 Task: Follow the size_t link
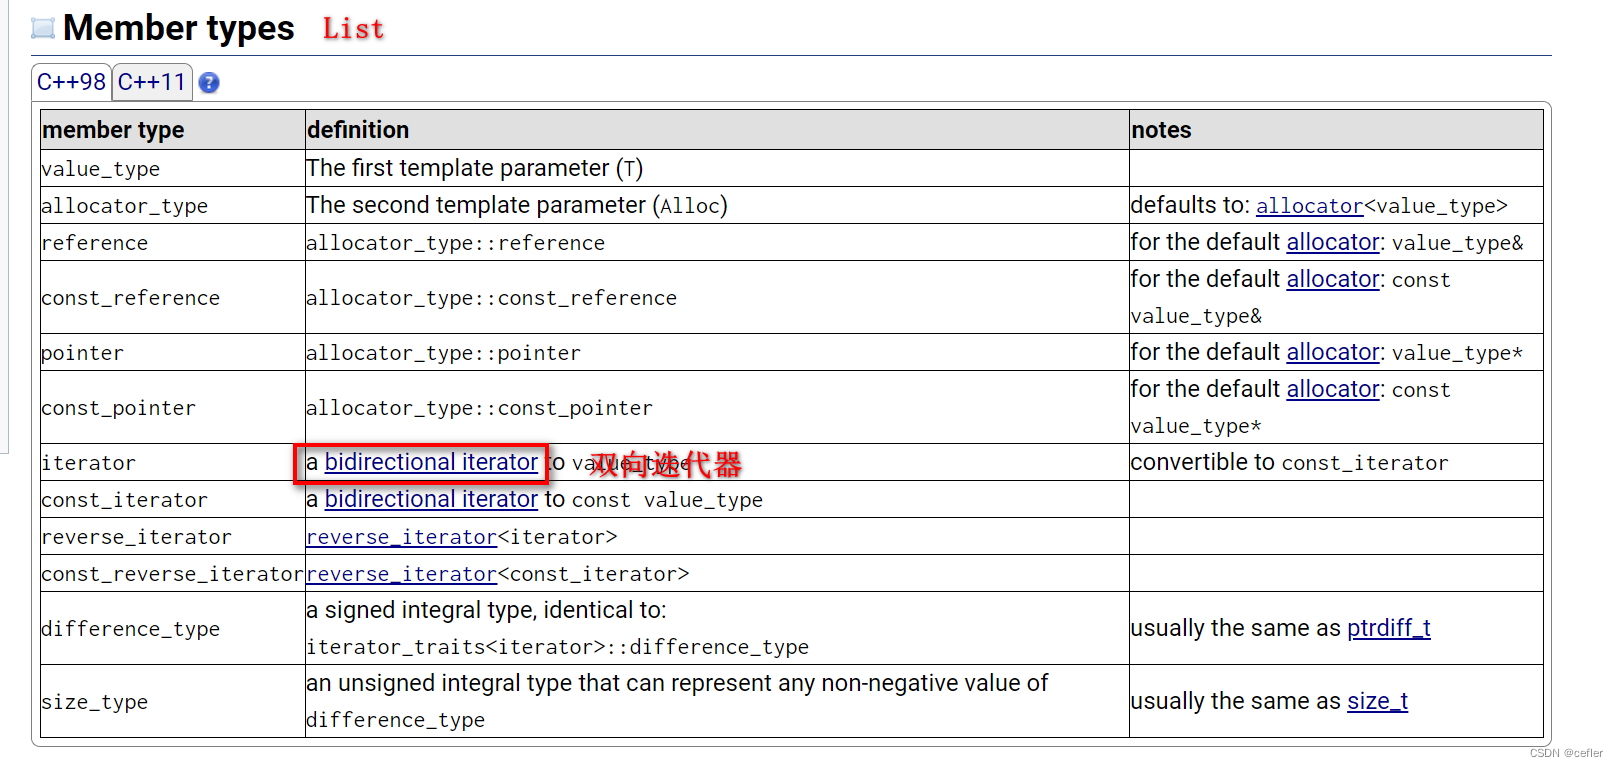click(x=1377, y=701)
